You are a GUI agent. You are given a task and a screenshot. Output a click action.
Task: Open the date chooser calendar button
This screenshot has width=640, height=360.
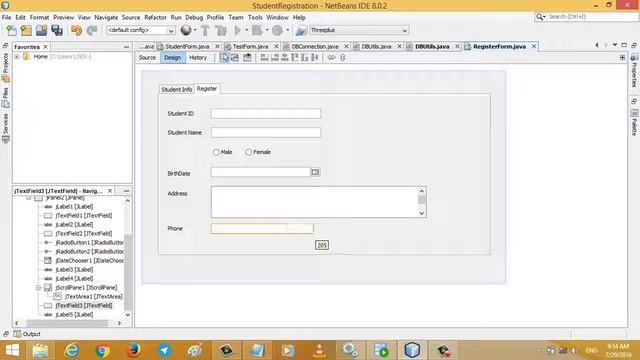pyautogui.click(x=315, y=172)
